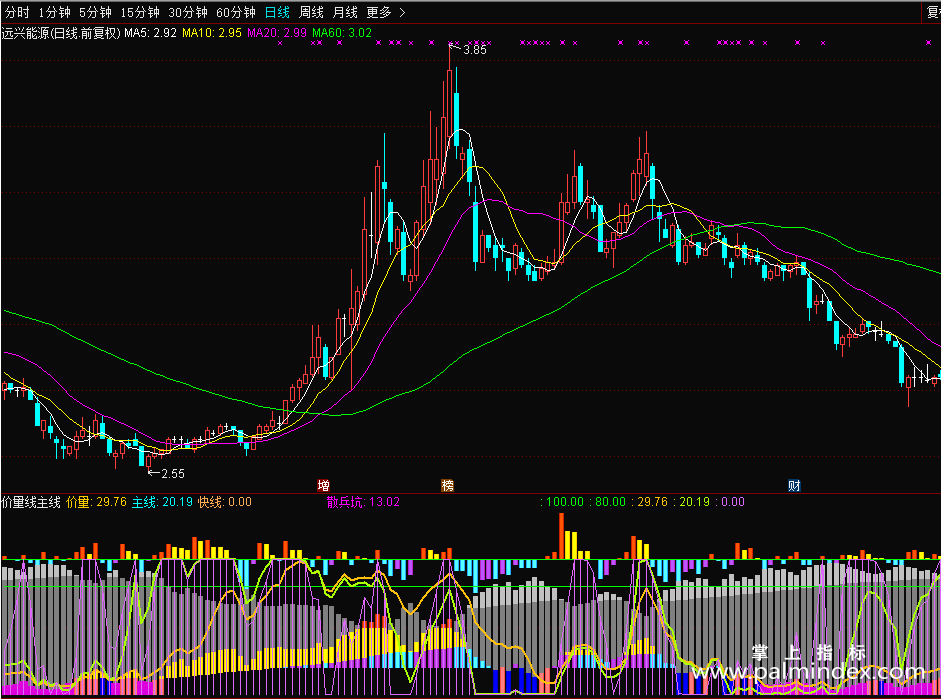Screen dimensions: 941x699
Task: Click the 快线: 0.00 value label
Action: pos(224,502)
